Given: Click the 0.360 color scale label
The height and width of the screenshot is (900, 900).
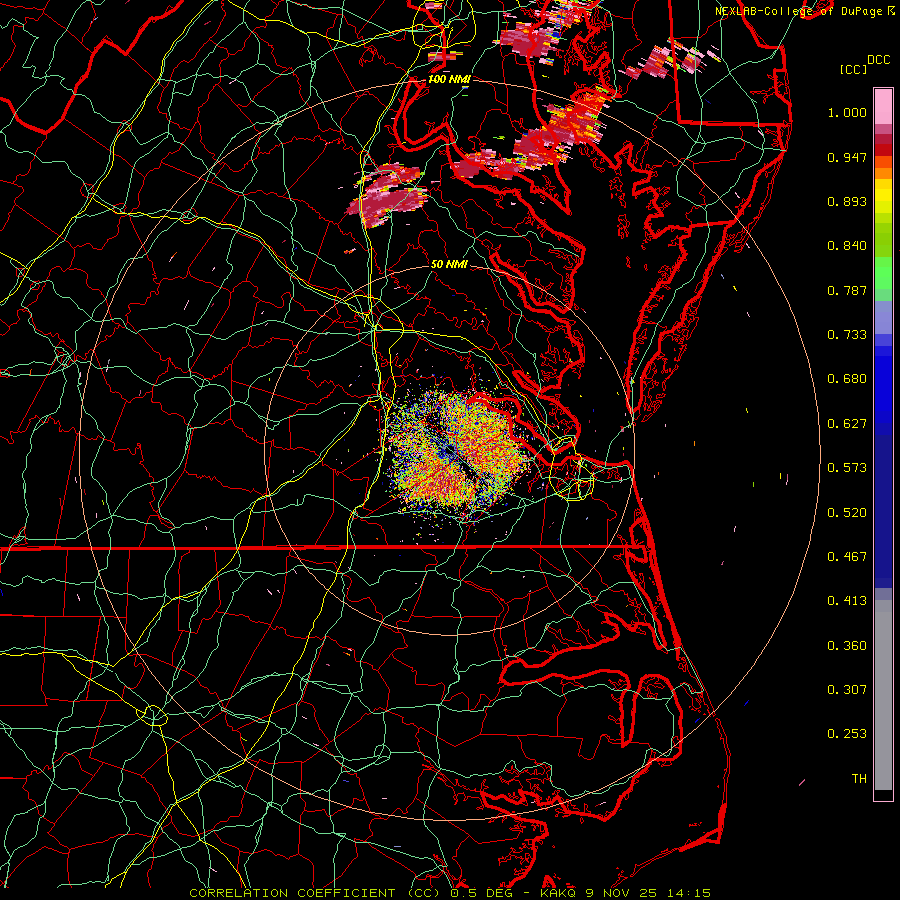Looking at the screenshot, I should pyautogui.click(x=847, y=646).
